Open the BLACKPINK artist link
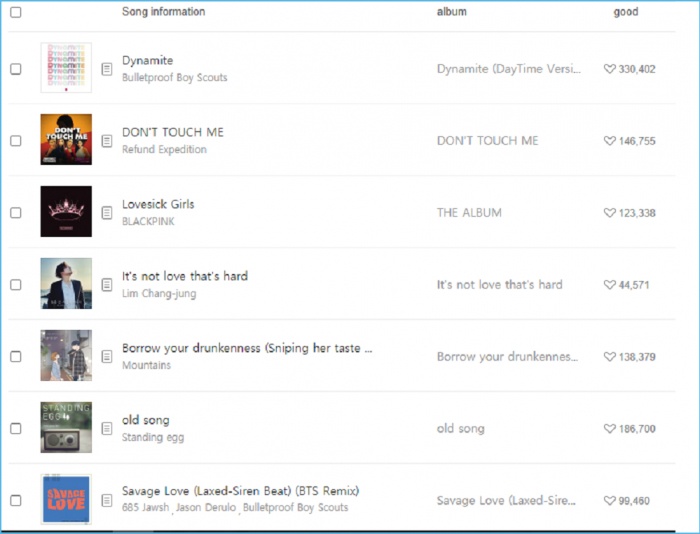The width and height of the screenshot is (700, 534). click(x=148, y=221)
